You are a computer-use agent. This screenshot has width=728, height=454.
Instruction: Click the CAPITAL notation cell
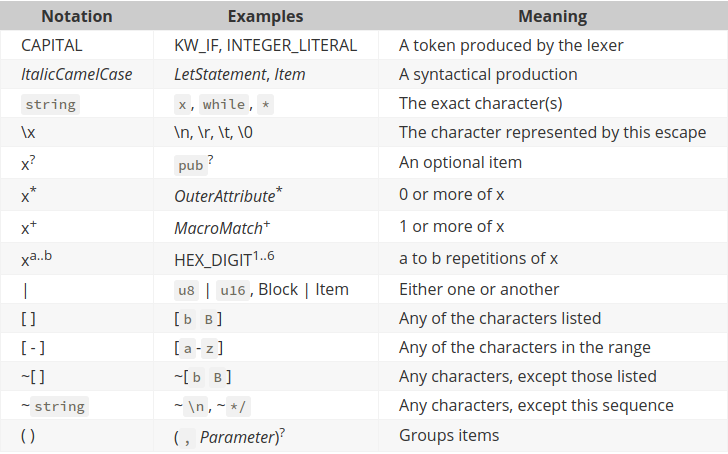tap(52, 45)
